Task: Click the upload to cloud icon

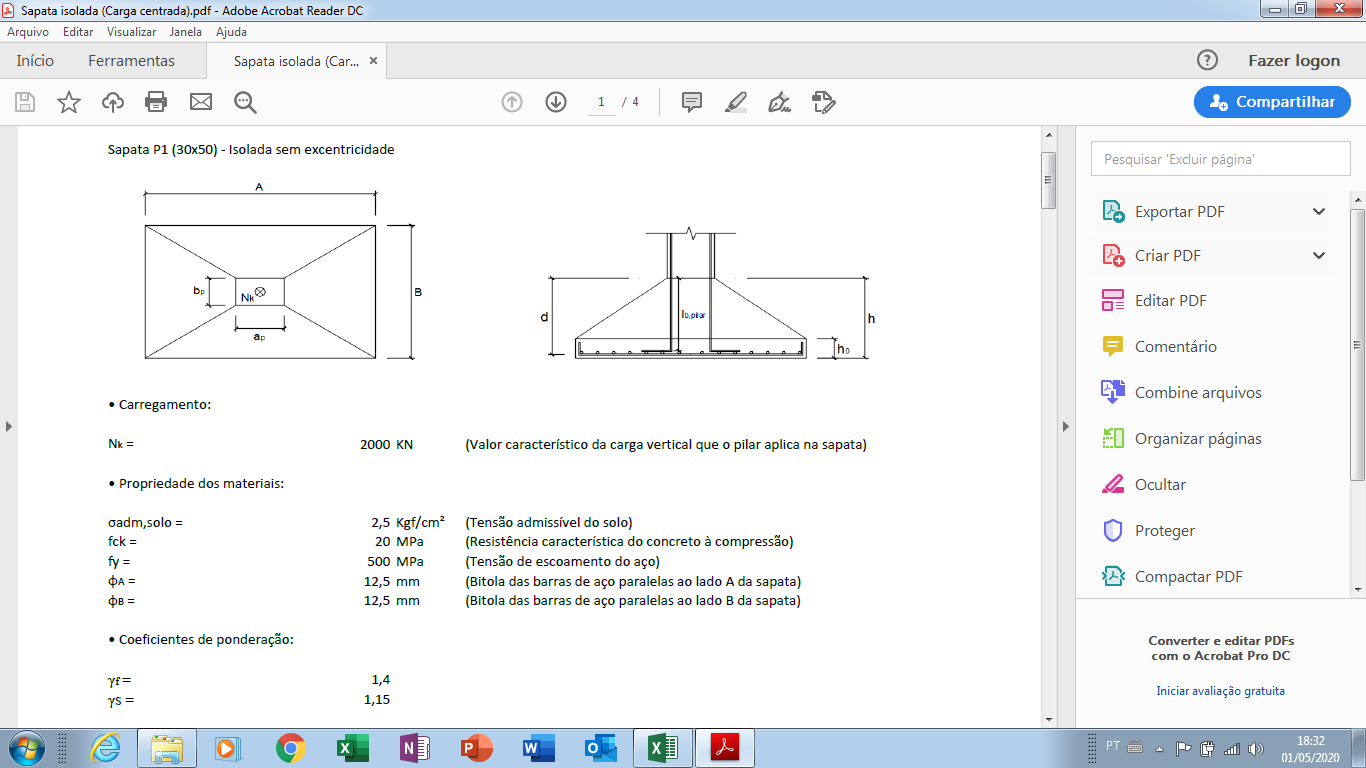Action: pyautogui.click(x=113, y=102)
